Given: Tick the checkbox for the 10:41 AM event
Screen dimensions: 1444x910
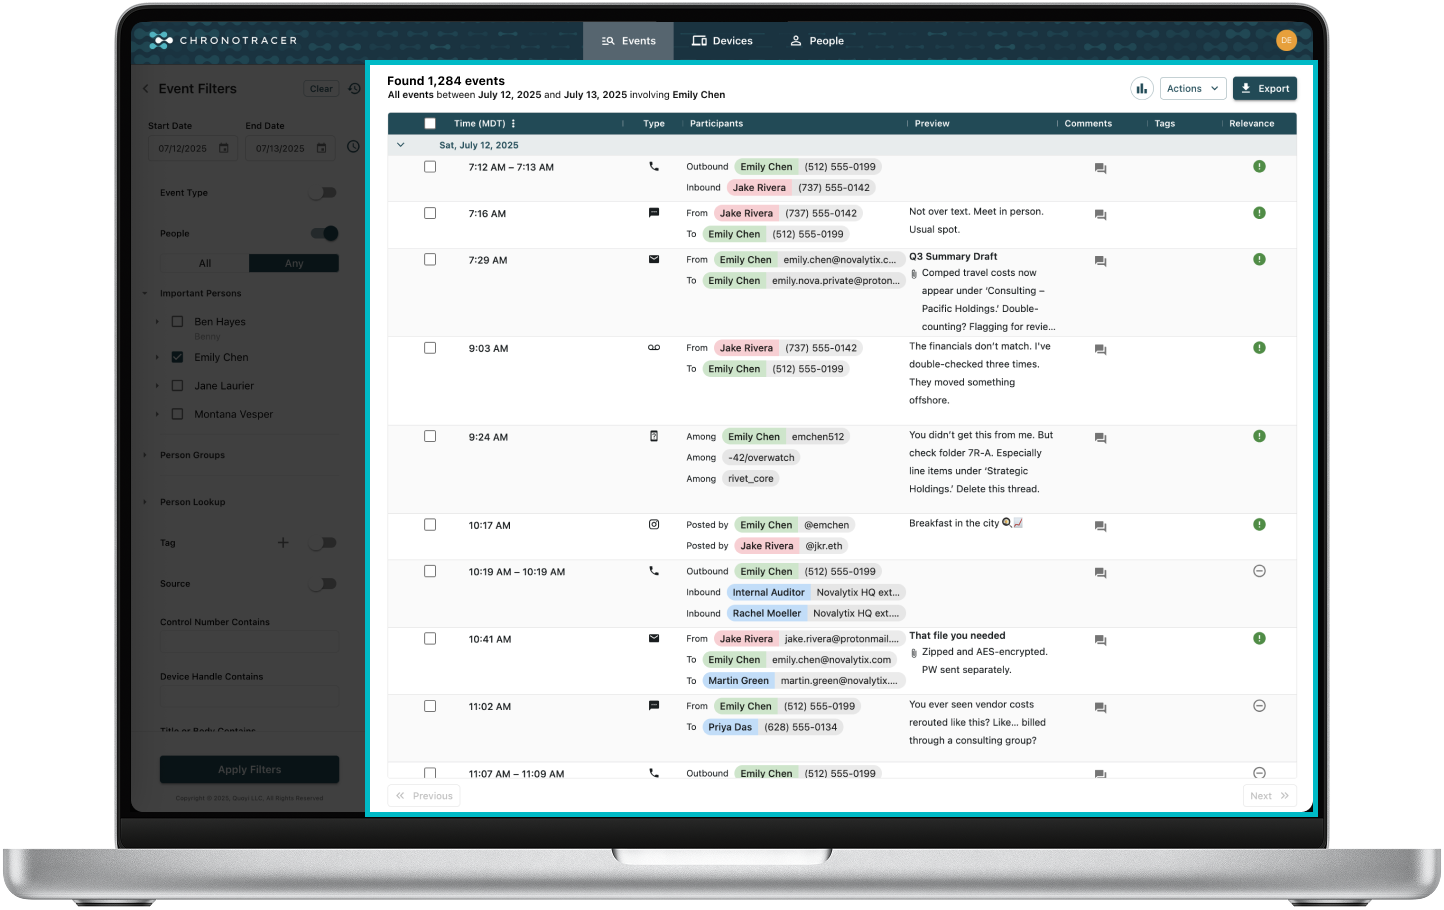Looking at the screenshot, I should [x=430, y=638].
